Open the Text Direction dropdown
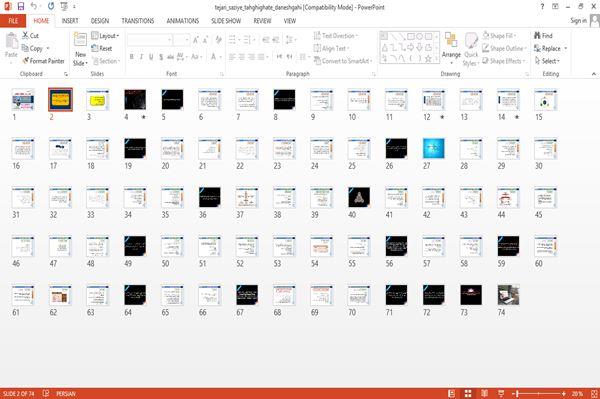 pyautogui.click(x=336, y=36)
